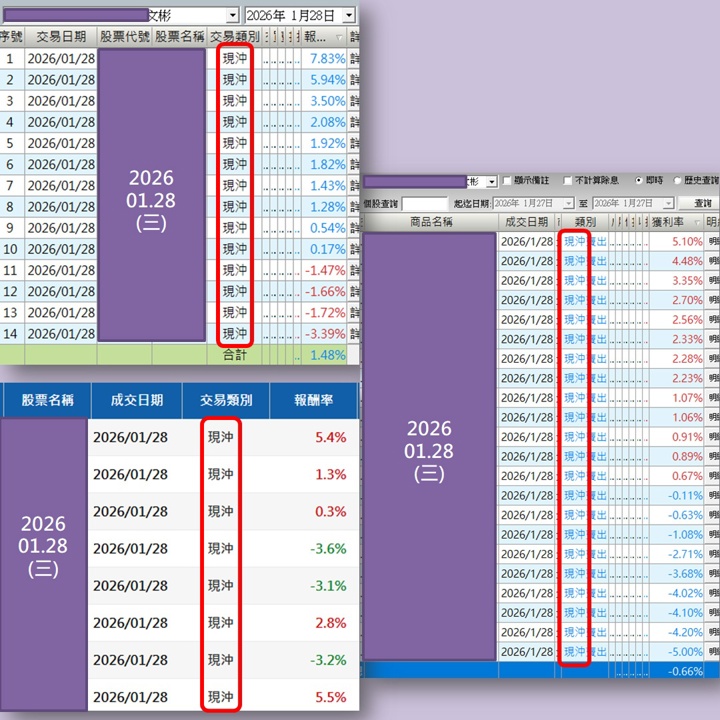
Task: Click the top-left 交易類別 grey column header
Action: pos(235,36)
